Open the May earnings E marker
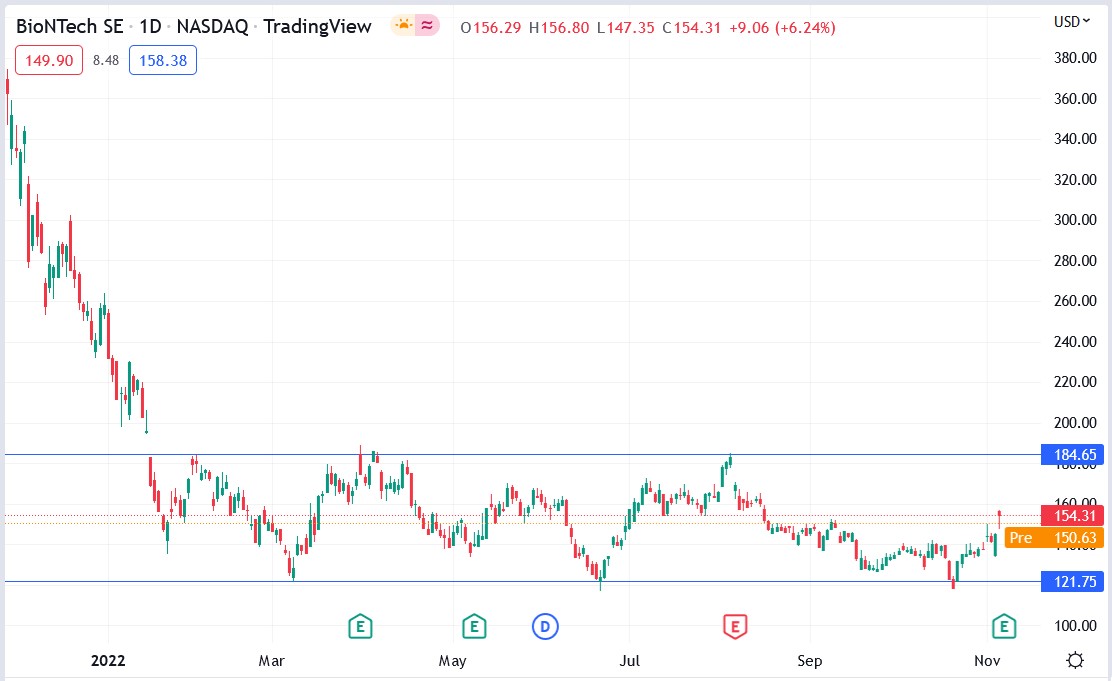Viewport: 1112px width, 681px height. coord(474,626)
